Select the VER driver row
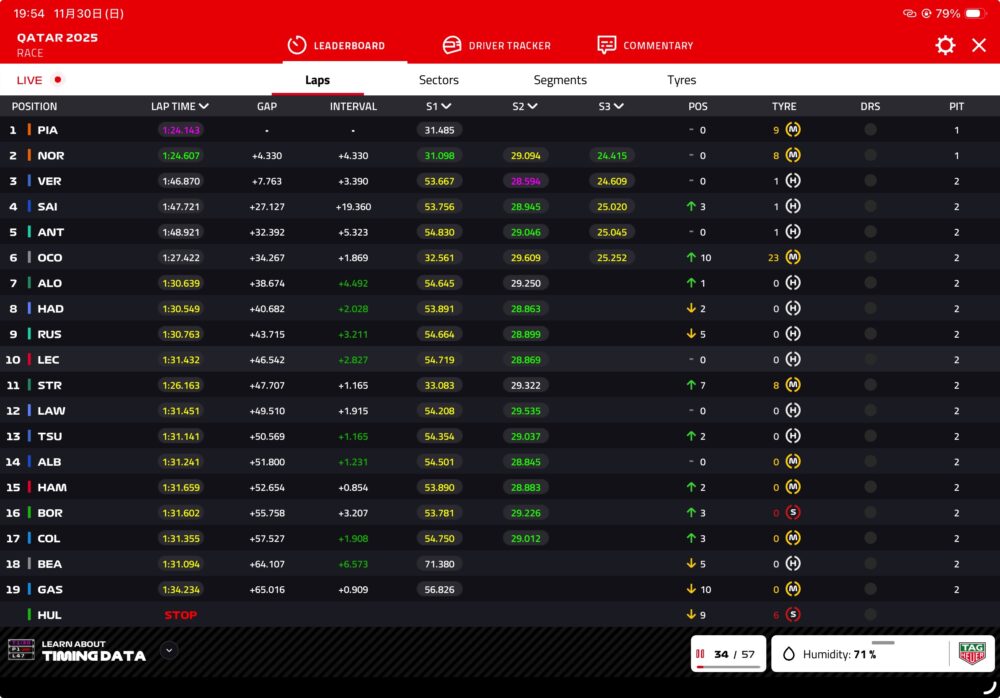 click(x=49, y=181)
